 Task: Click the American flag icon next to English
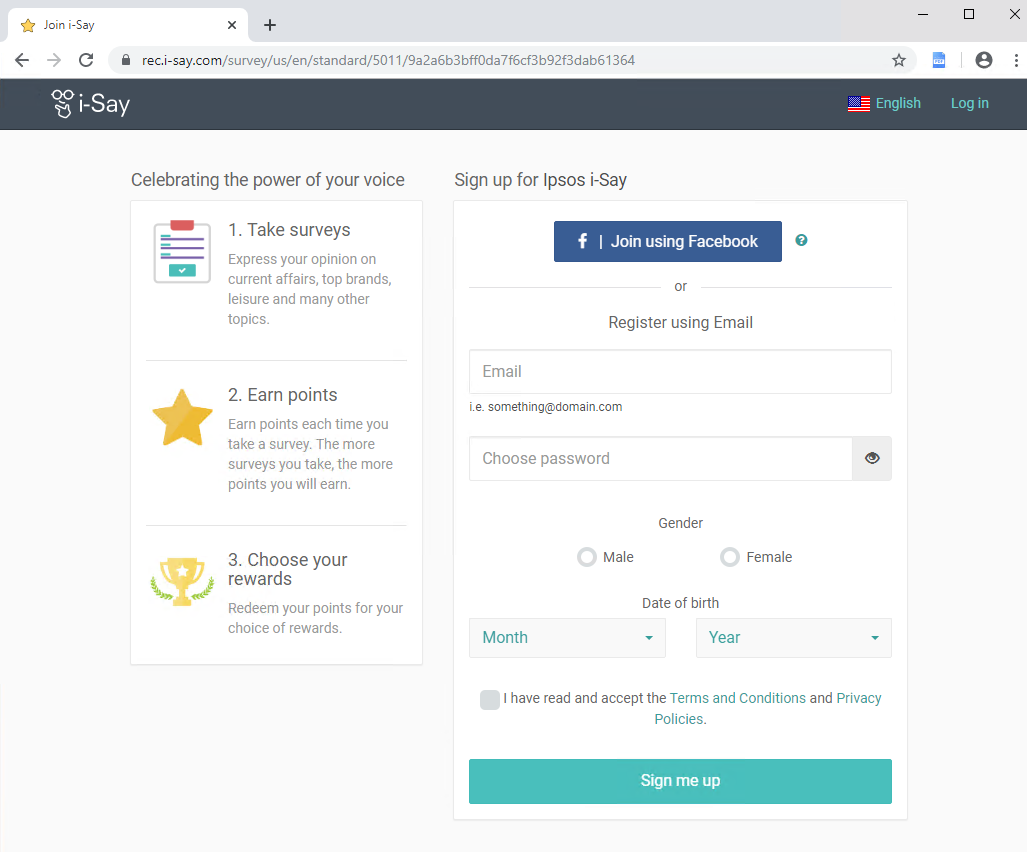coord(858,103)
